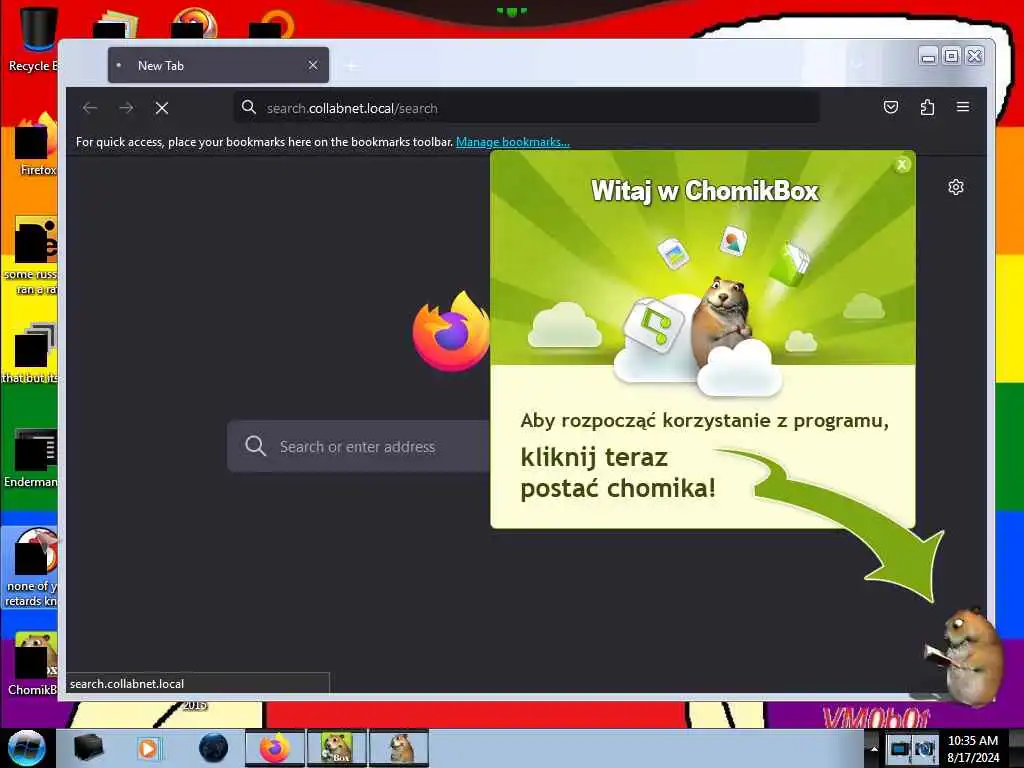Click the hamster character reading a book
The image size is (1024, 768).
pyautogui.click(x=966, y=656)
